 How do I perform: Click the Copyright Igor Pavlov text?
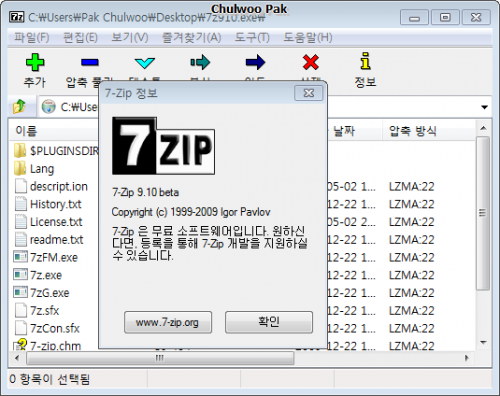191,212
